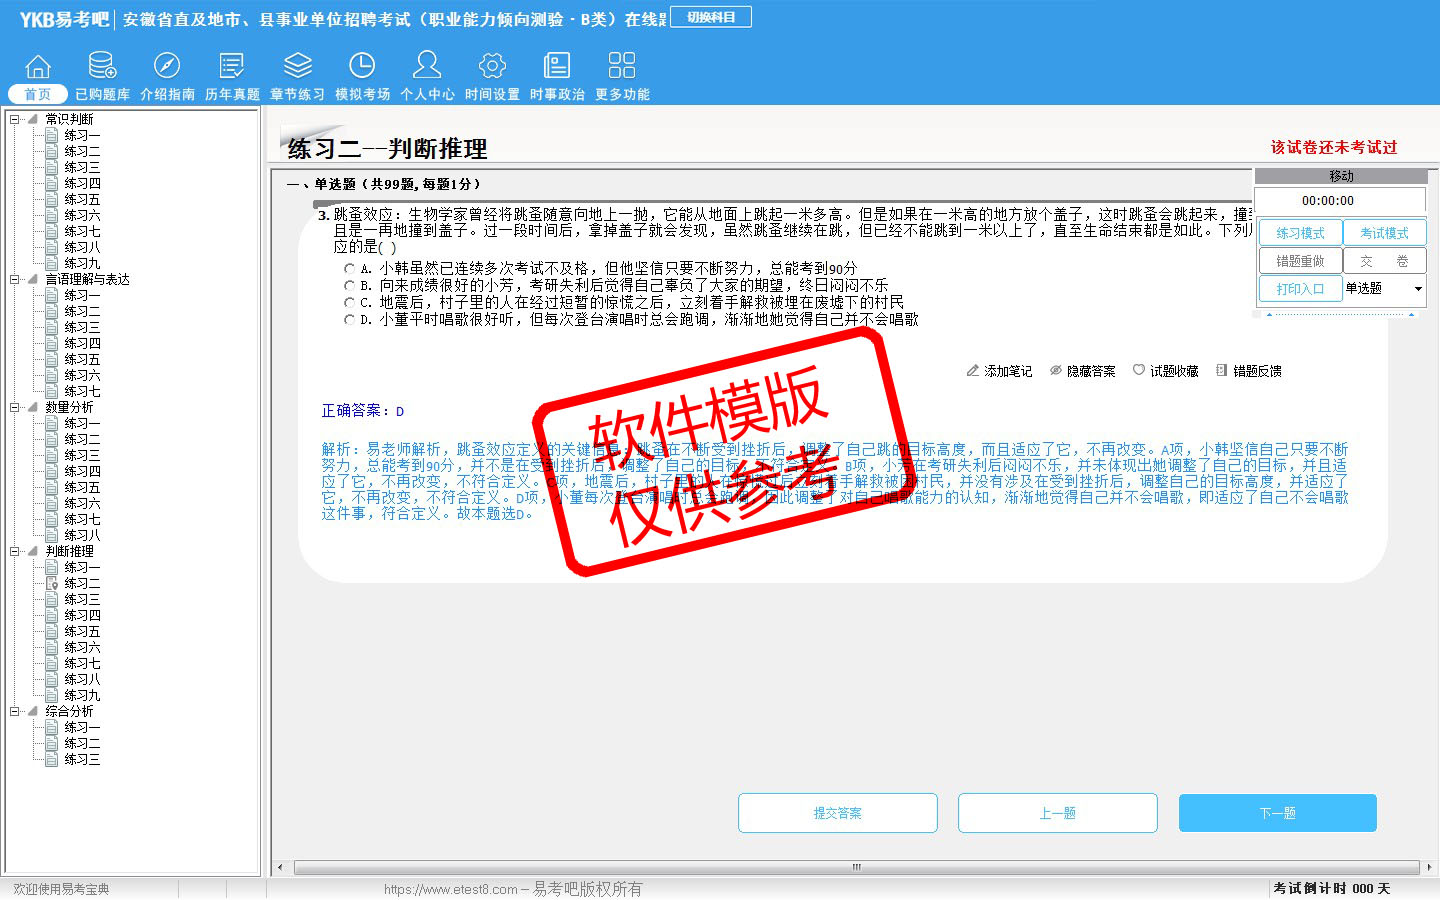The height and width of the screenshot is (900, 1440).
Task: Choose answer option D radio button
Action: pos(349,320)
